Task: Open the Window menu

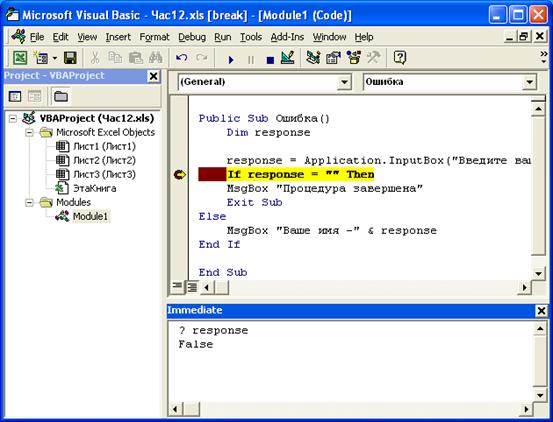Action: (329, 37)
